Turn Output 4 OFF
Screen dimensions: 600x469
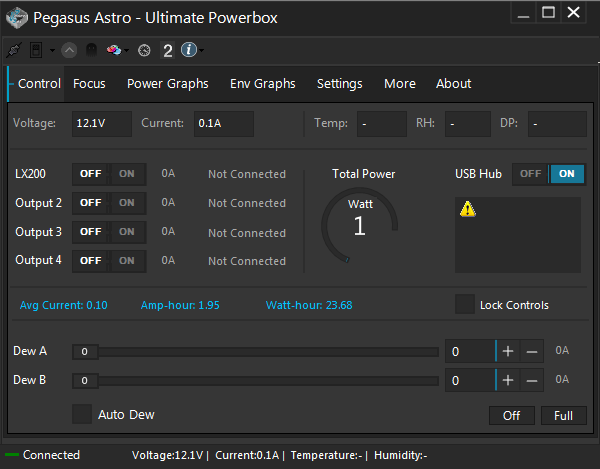91,261
